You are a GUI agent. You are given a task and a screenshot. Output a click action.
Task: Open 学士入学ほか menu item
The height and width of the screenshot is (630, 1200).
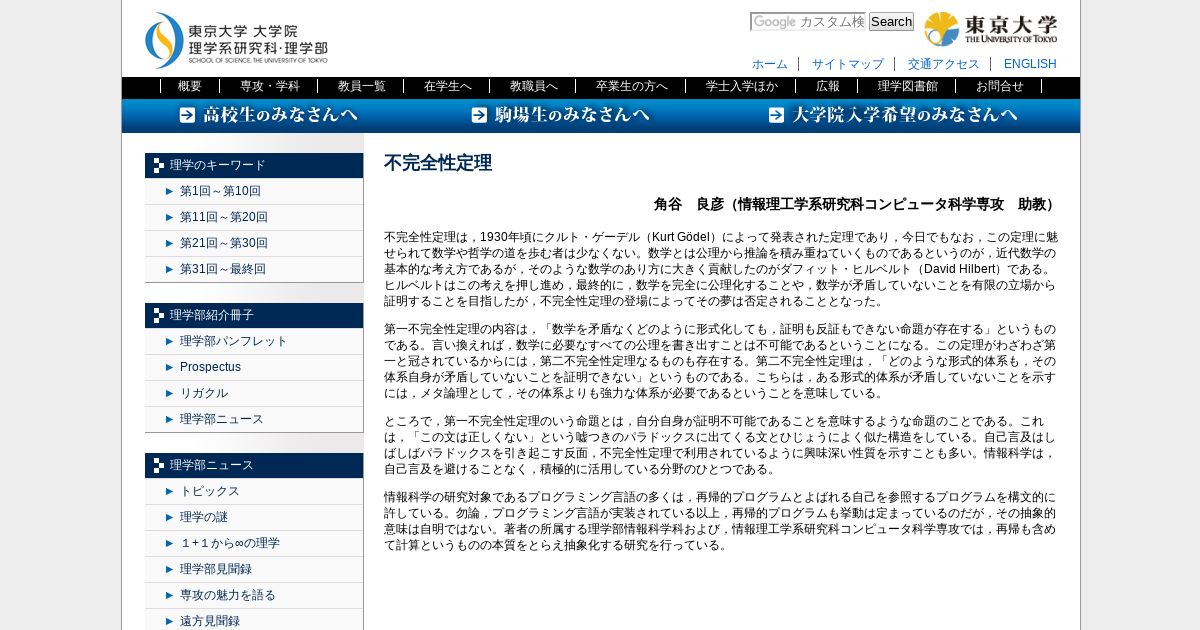click(742, 86)
